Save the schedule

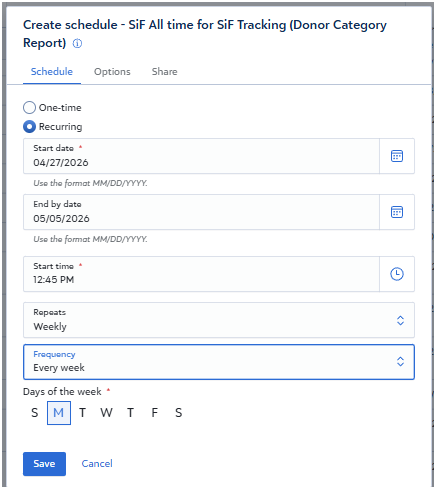44,464
